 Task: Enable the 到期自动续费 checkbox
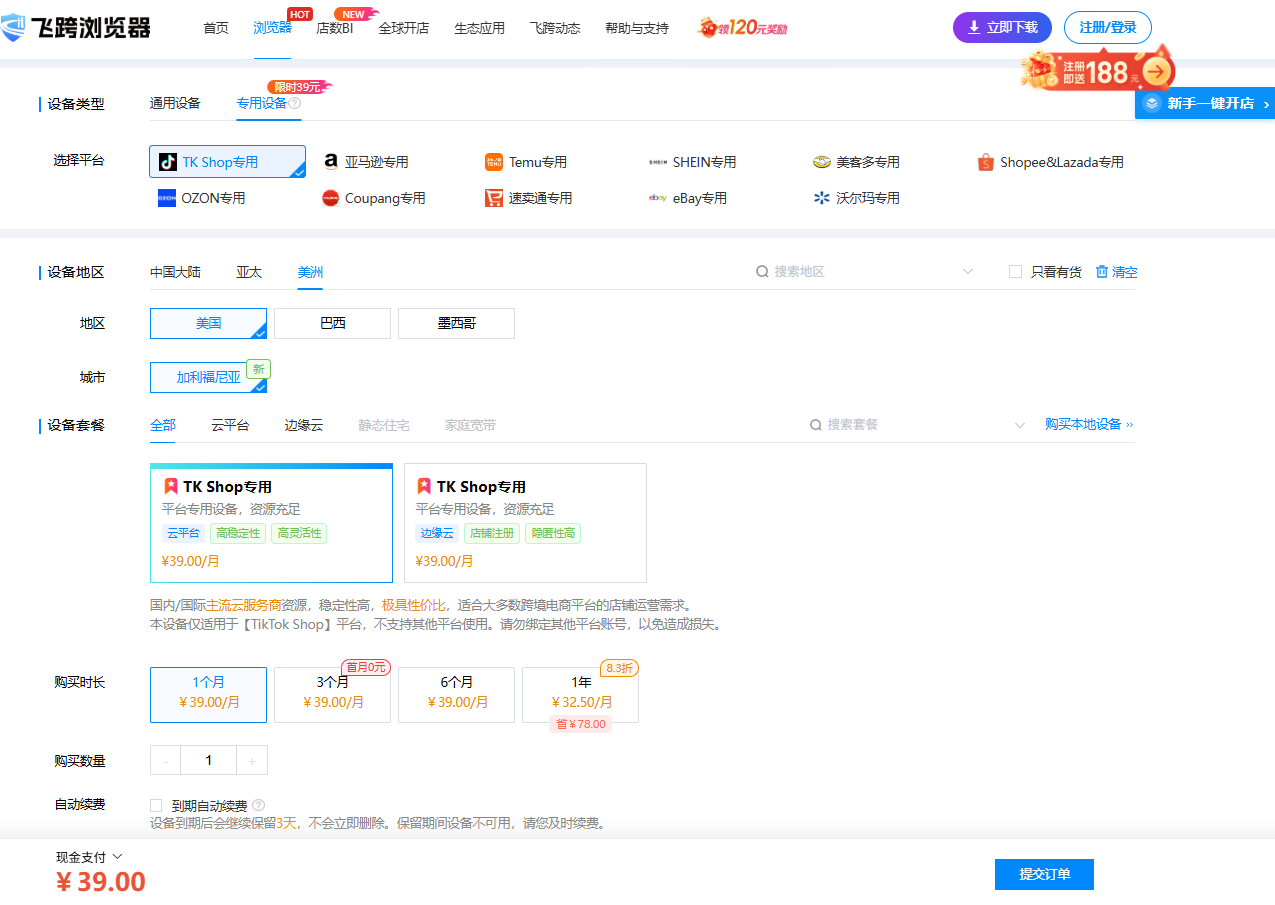156,805
